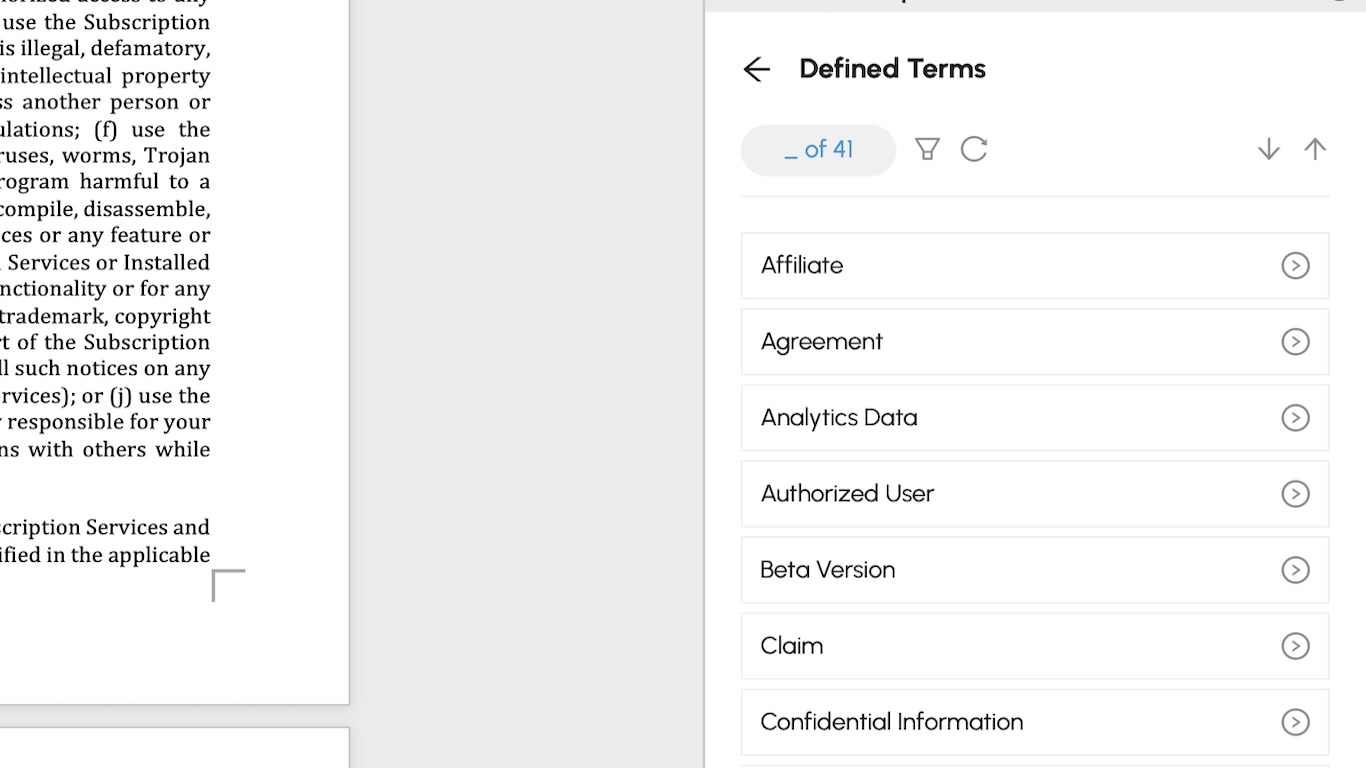Click the arrow icon next to Affiliate
This screenshot has width=1366, height=768.
[x=1295, y=266]
